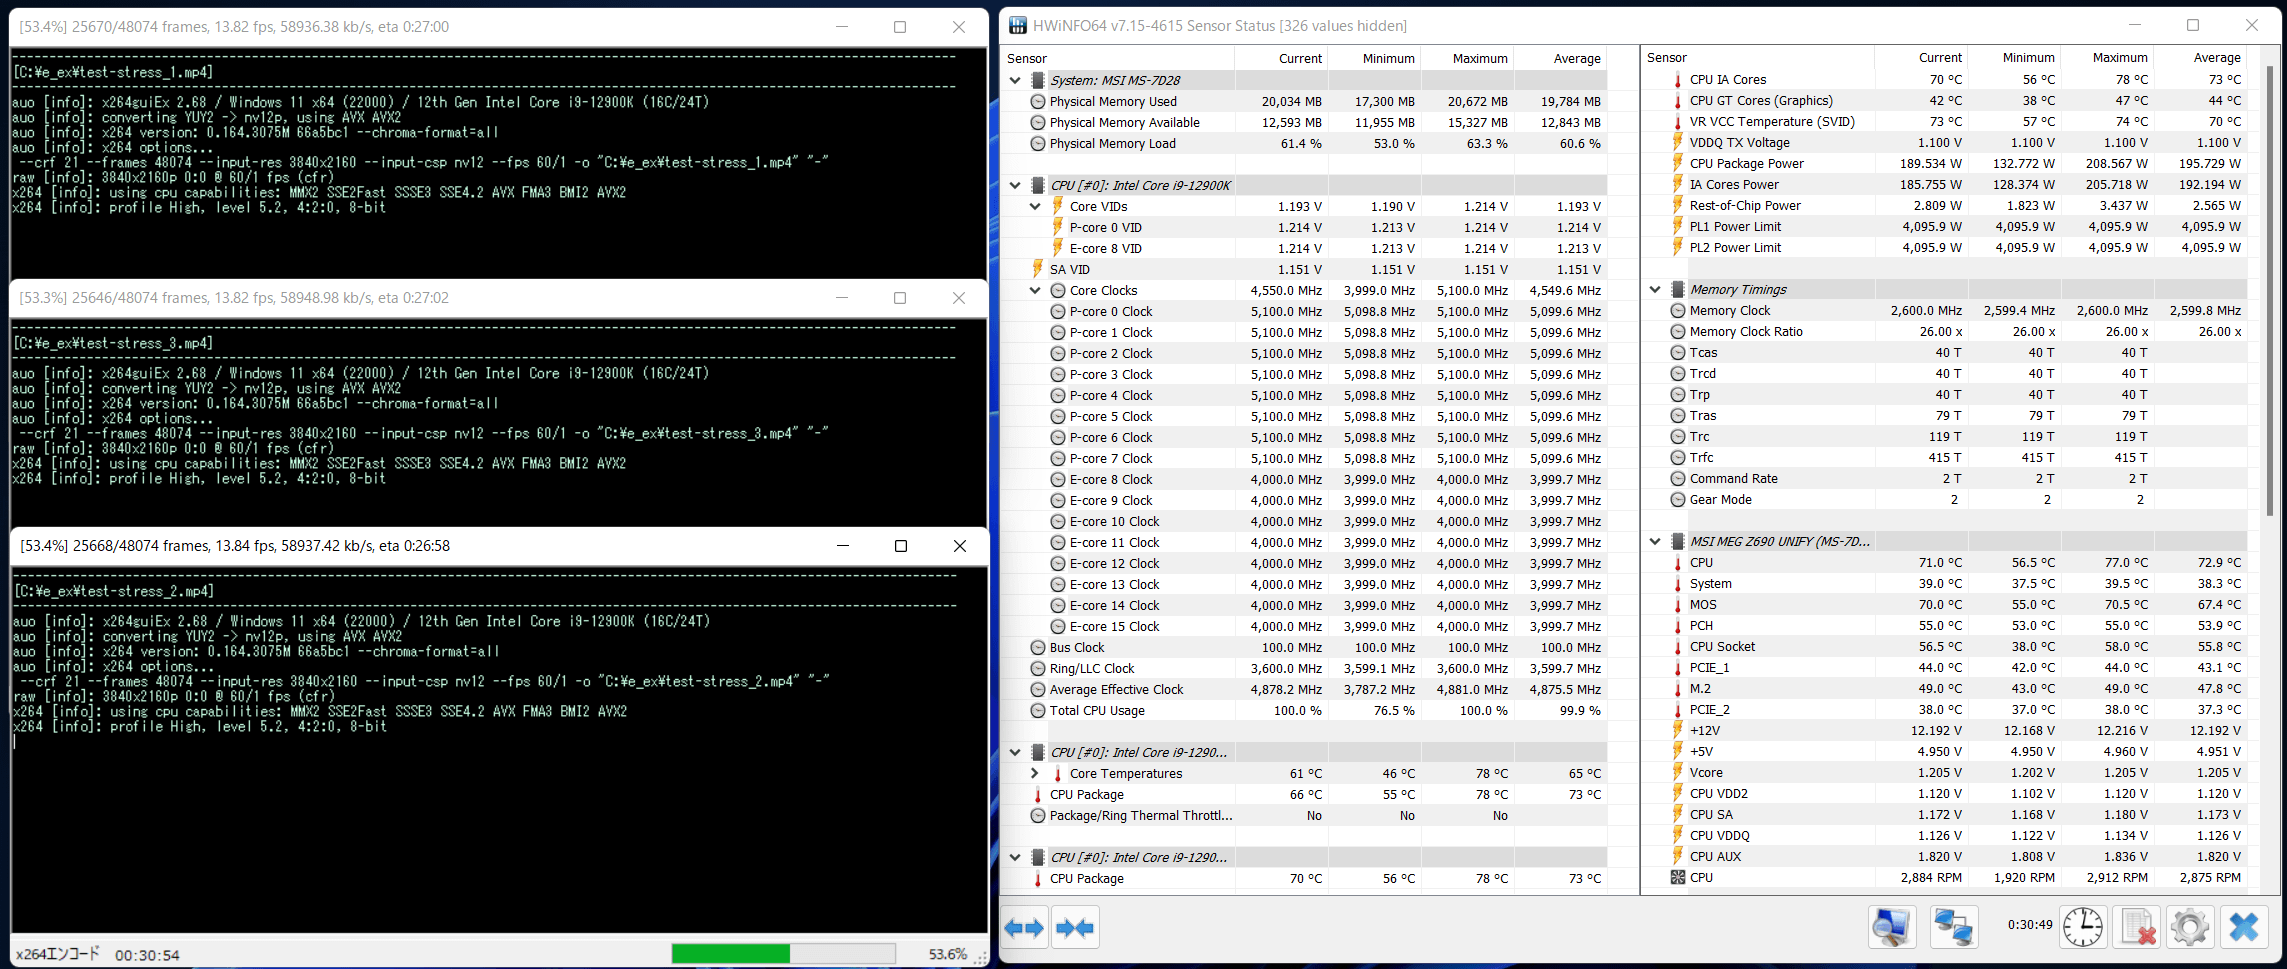The width and height of the screenshot is (2287, 969).
Task: Click the P-core 0 VID lightning icon
Action: [1058, 228]
